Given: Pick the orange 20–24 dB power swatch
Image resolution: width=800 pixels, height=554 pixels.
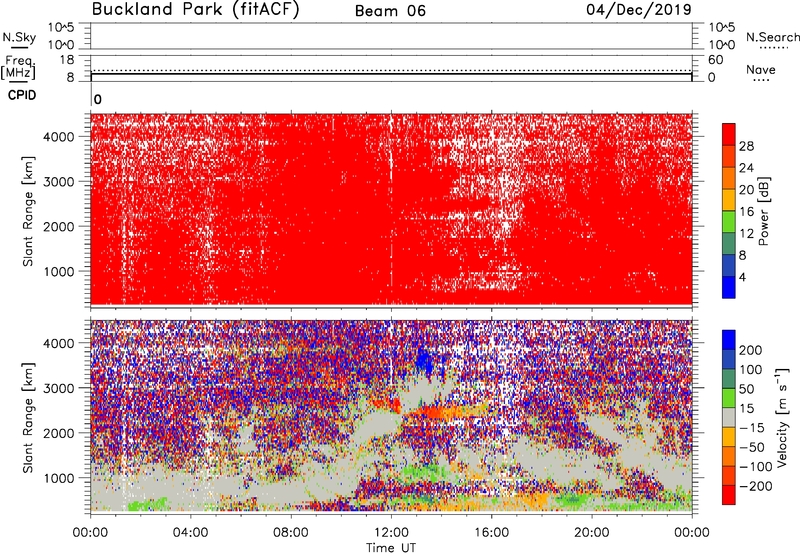Looking at the screenshot, I should (x=729, y=178).
